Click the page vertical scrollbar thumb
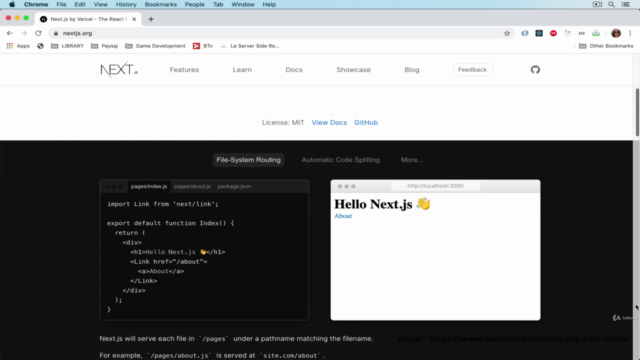Viewport: 640px width, 360px height. 637,112
